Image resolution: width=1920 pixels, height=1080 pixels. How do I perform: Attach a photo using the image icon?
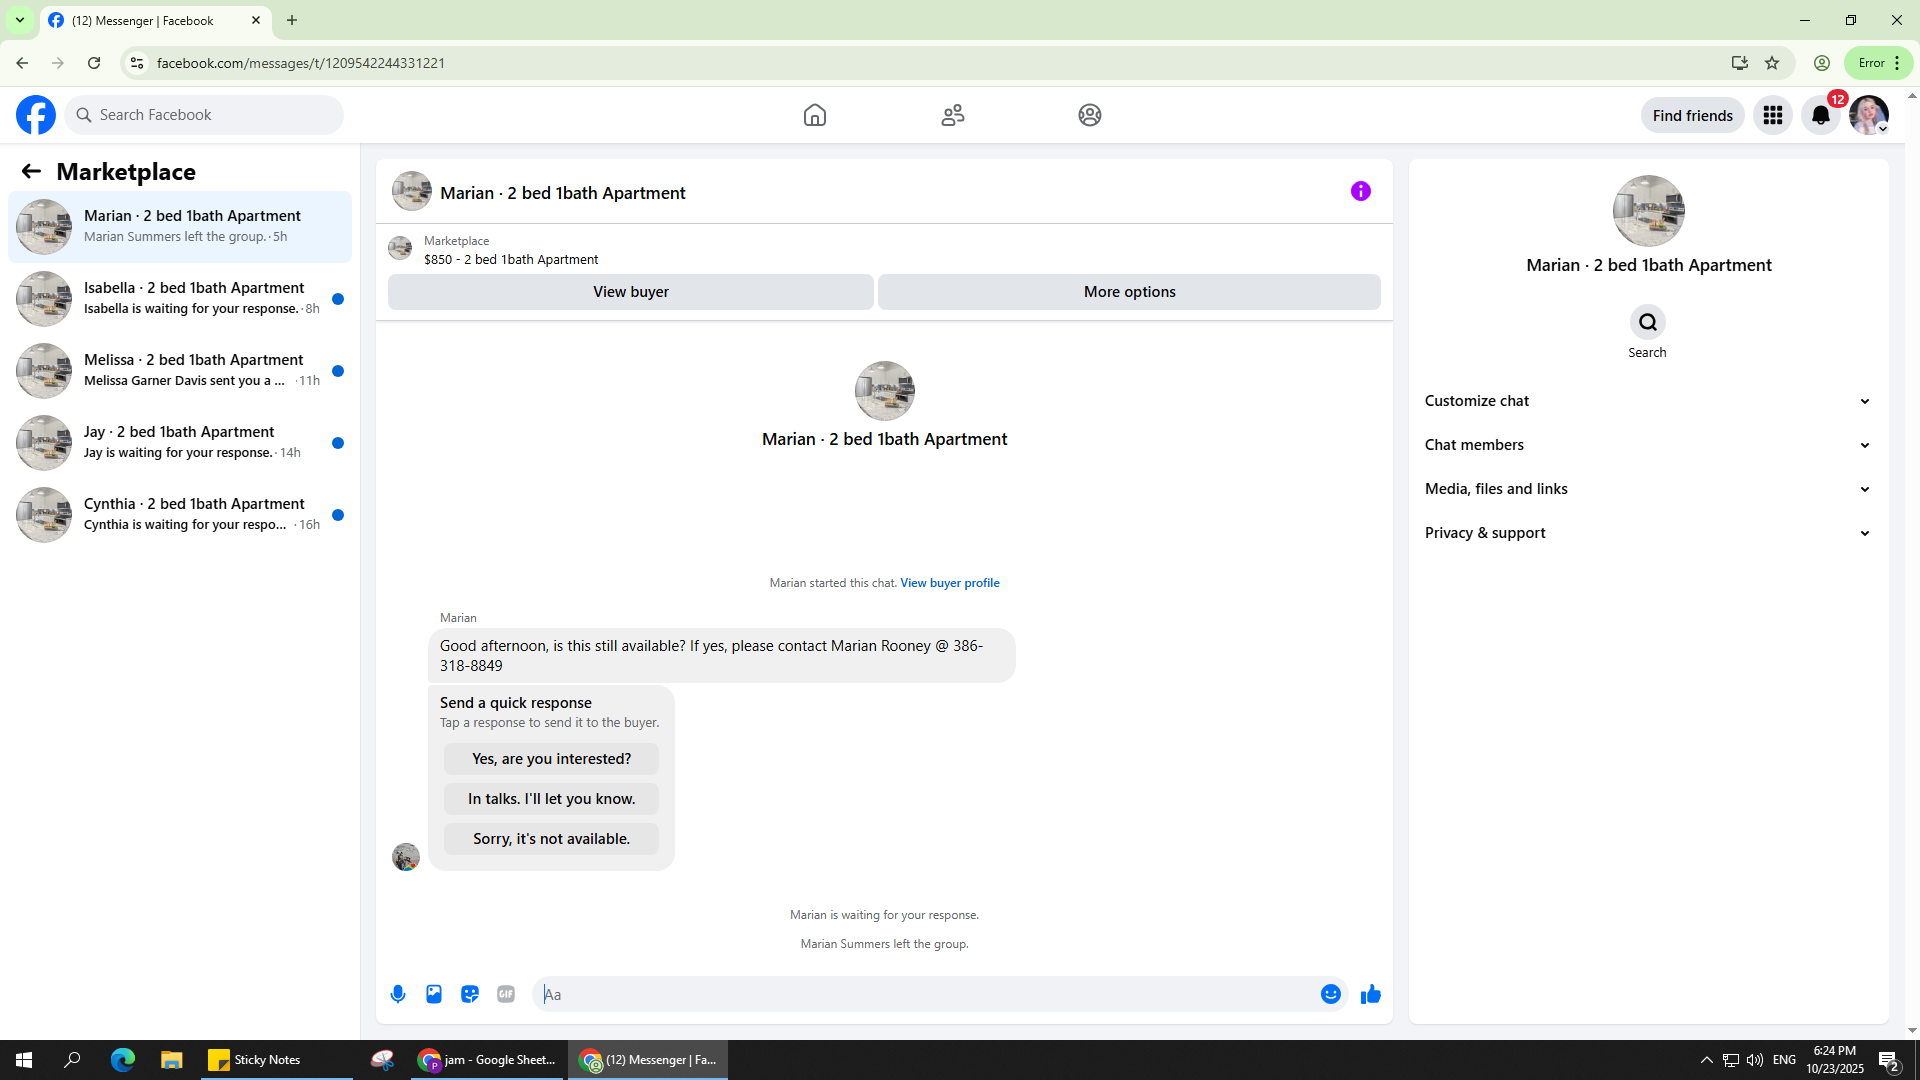(434, 994)
